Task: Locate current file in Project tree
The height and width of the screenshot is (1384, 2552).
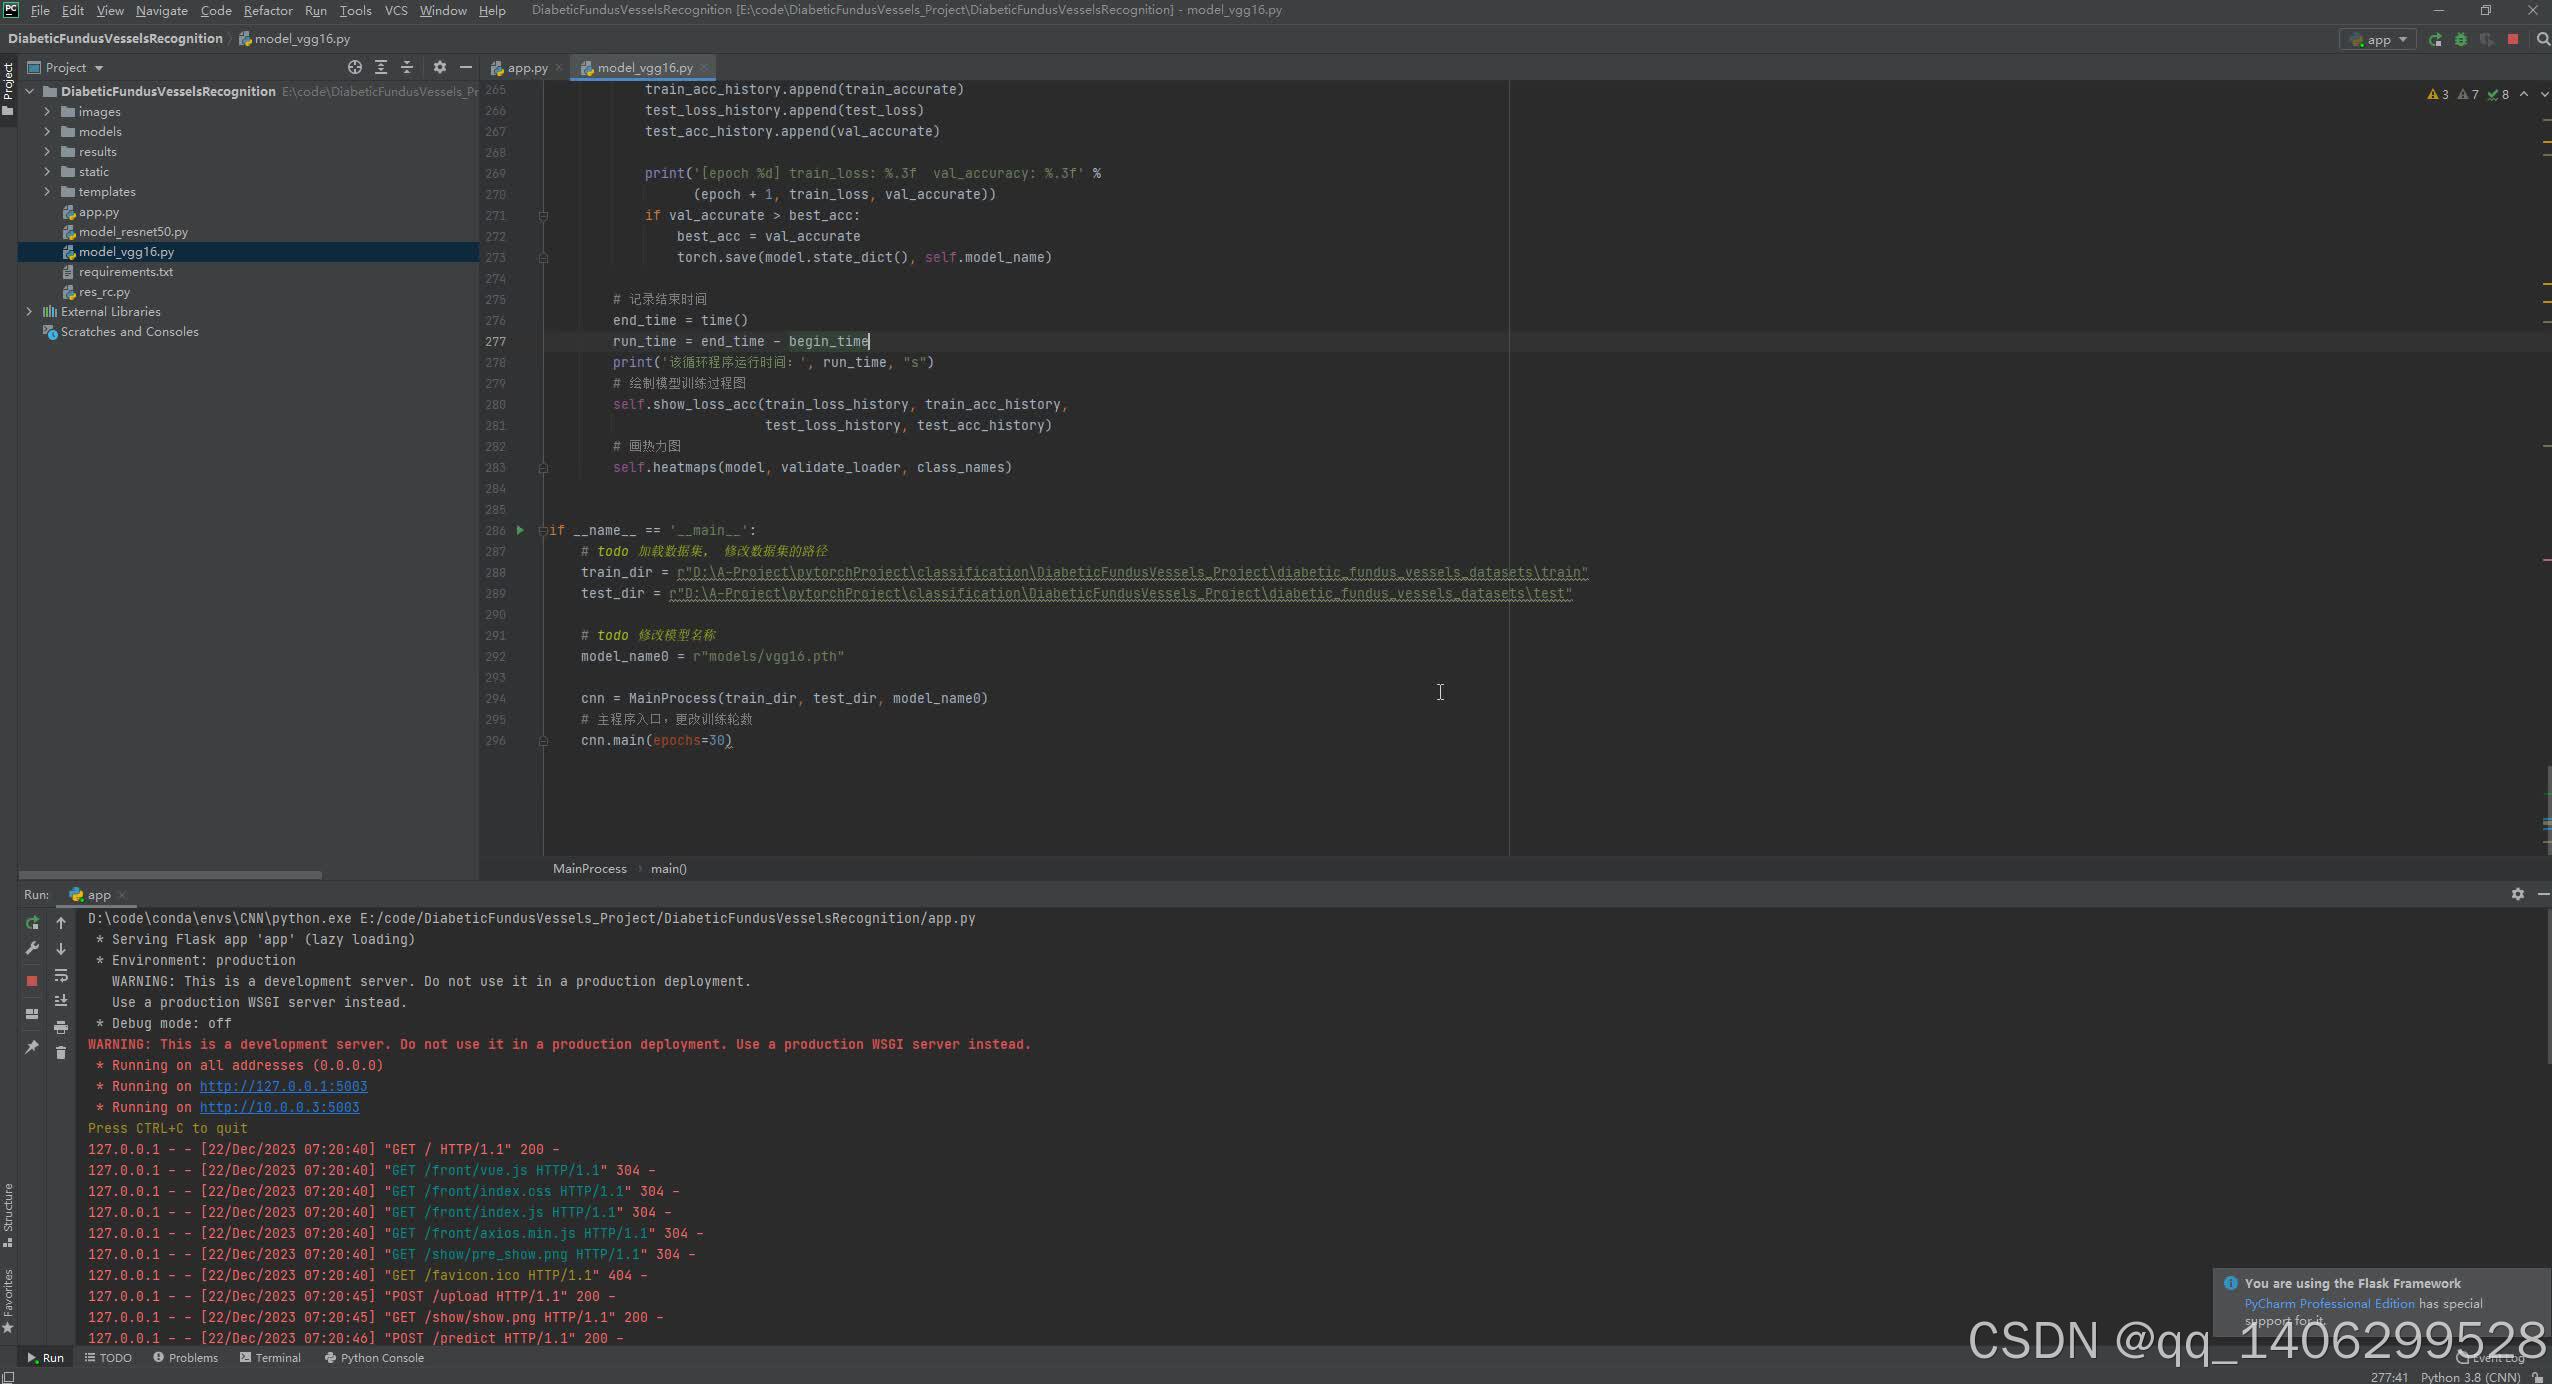Action: click(354, 67)
